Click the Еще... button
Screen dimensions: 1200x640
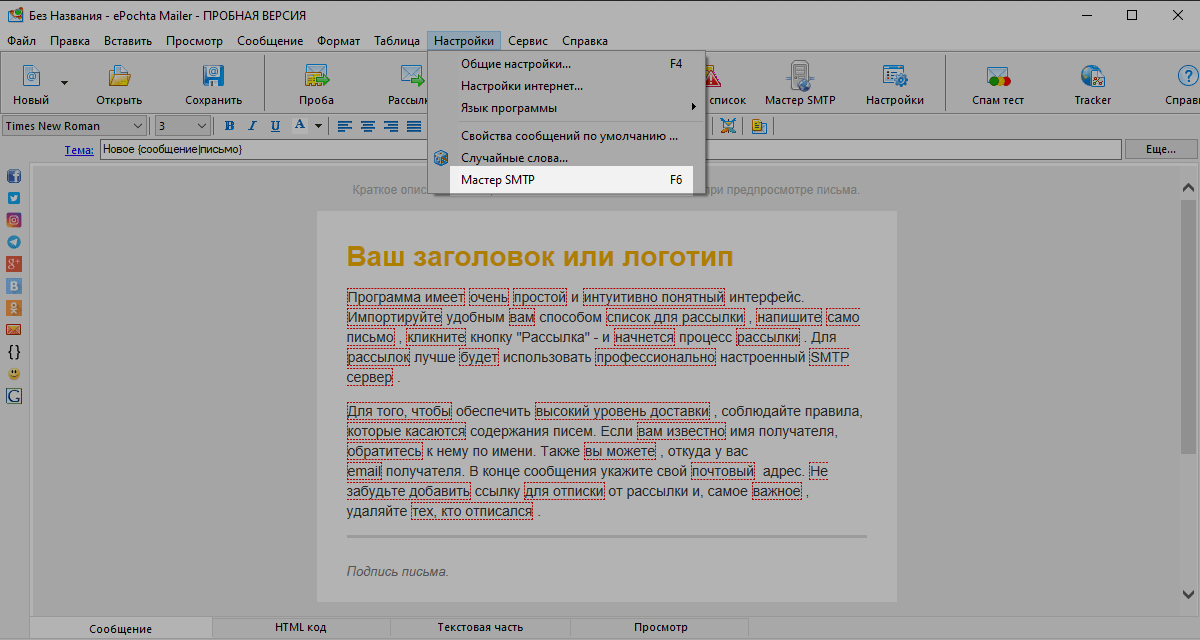pos(1160,149)
